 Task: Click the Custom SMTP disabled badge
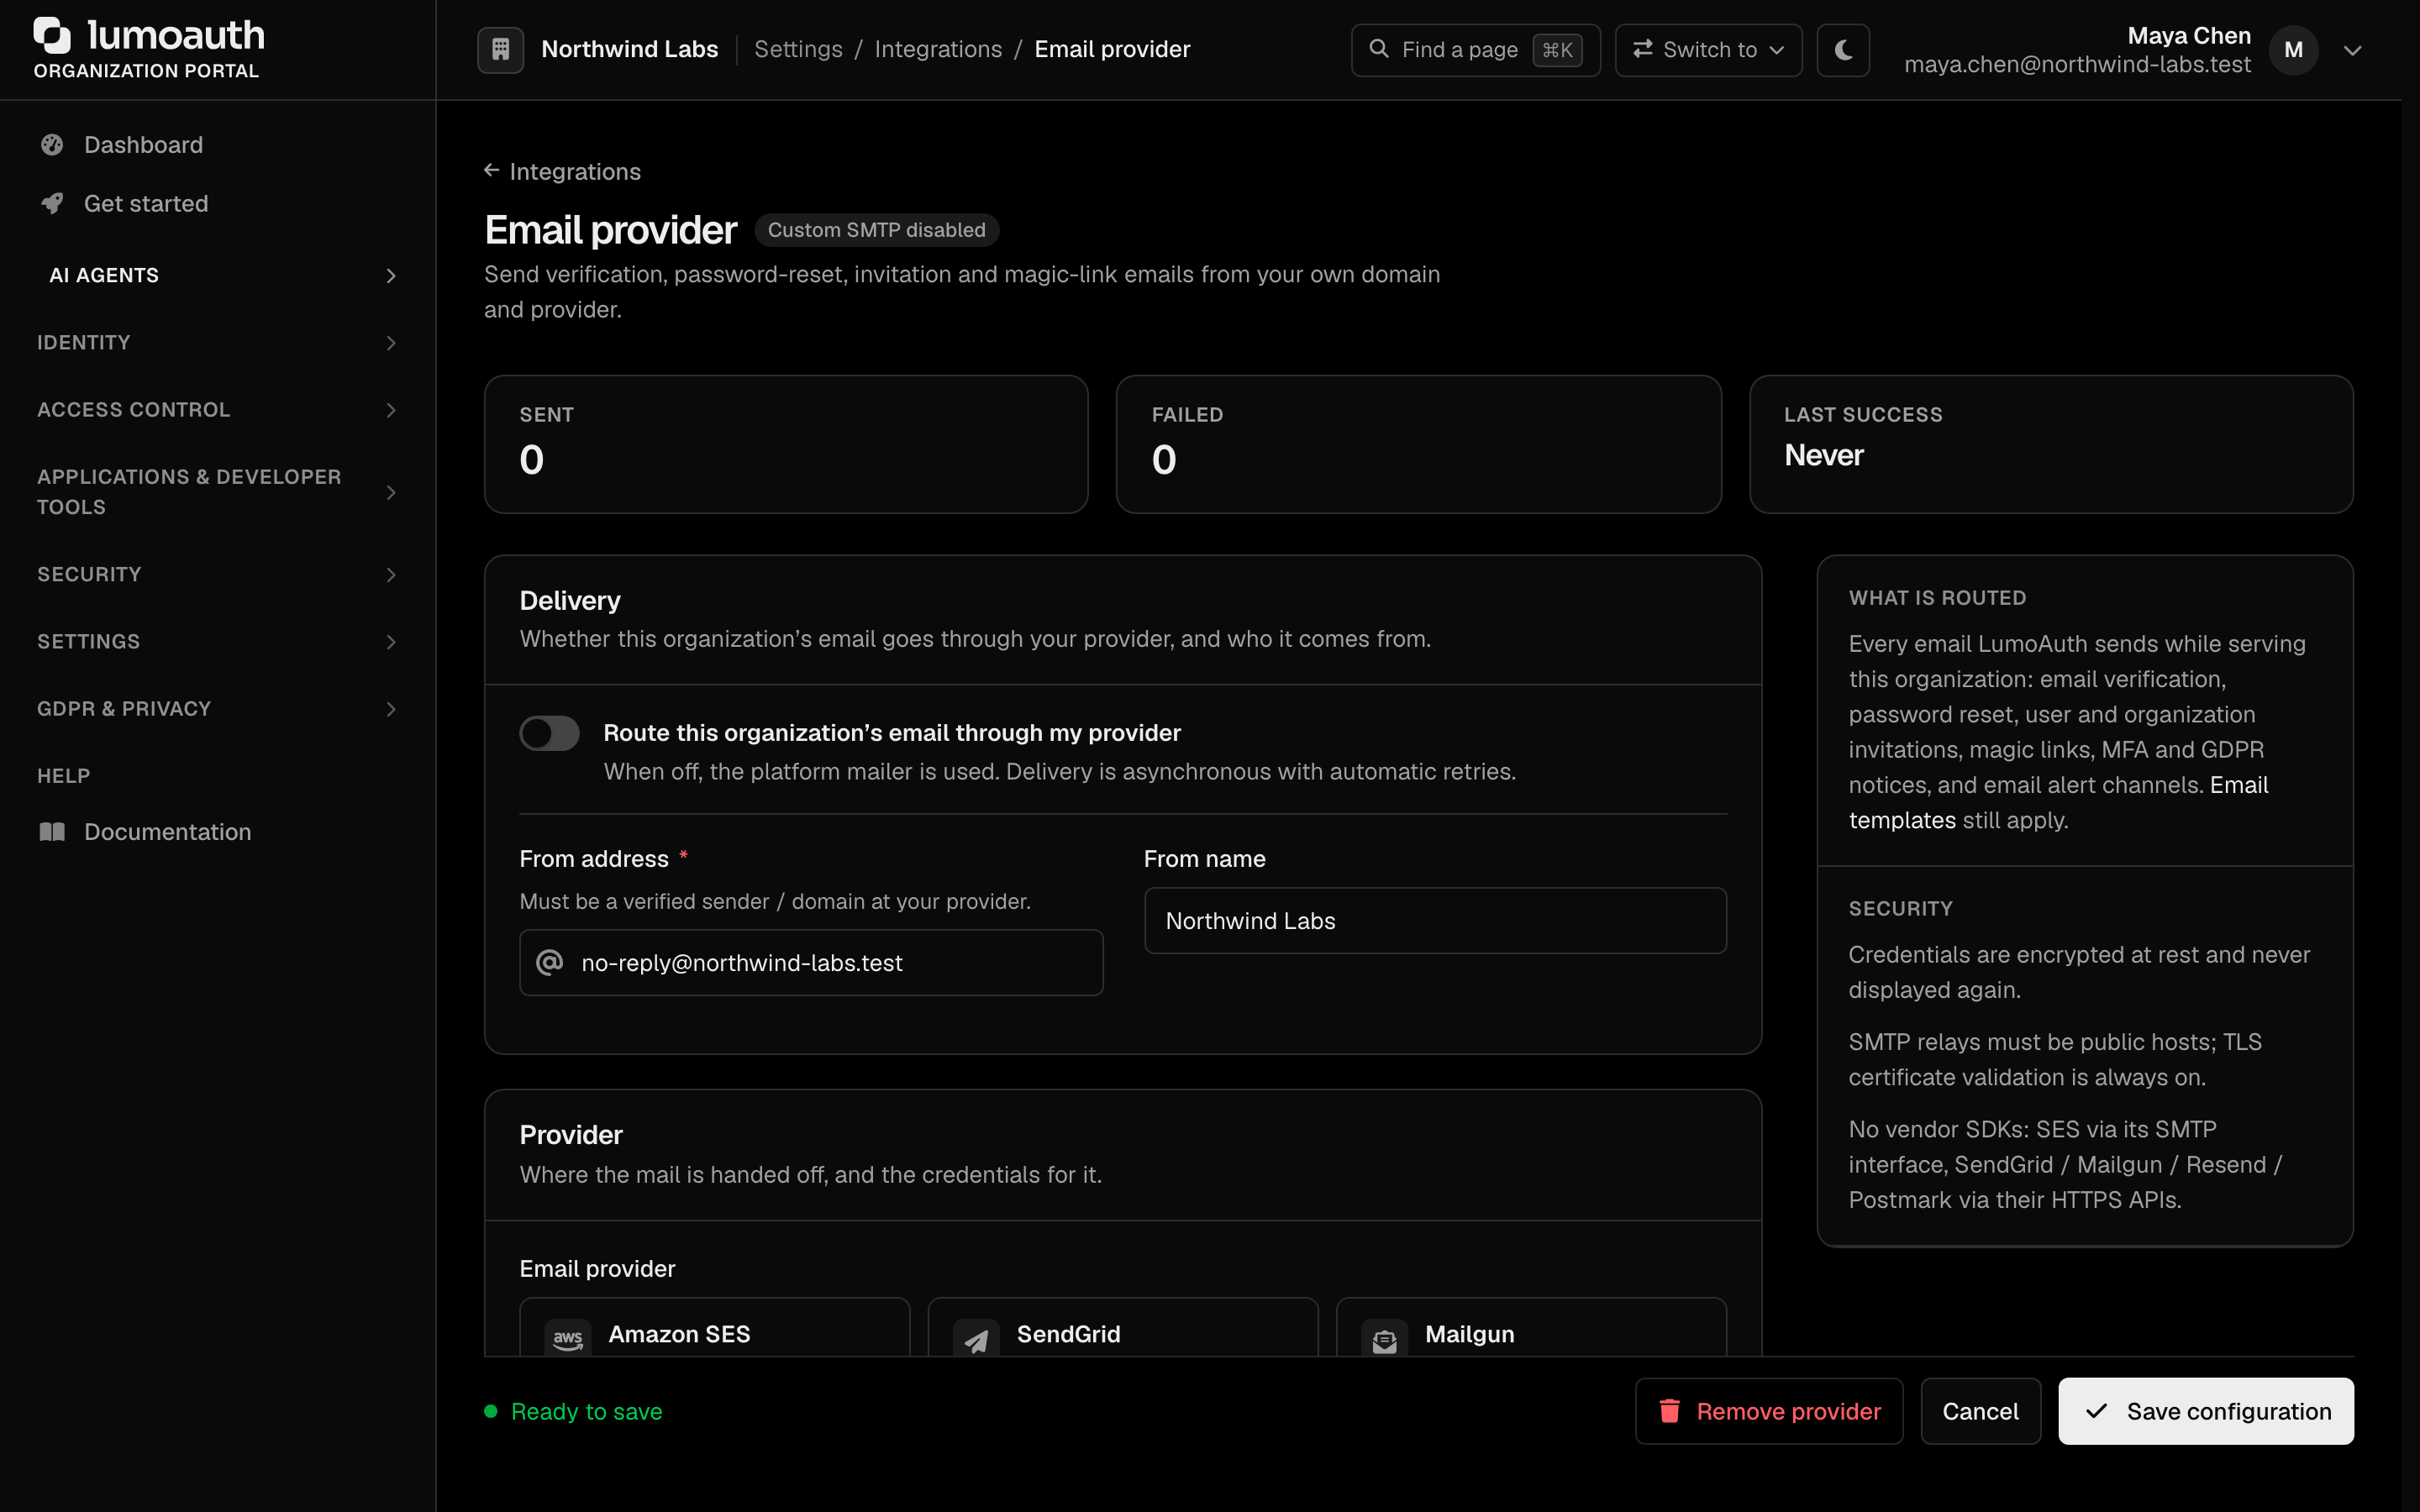876,230
